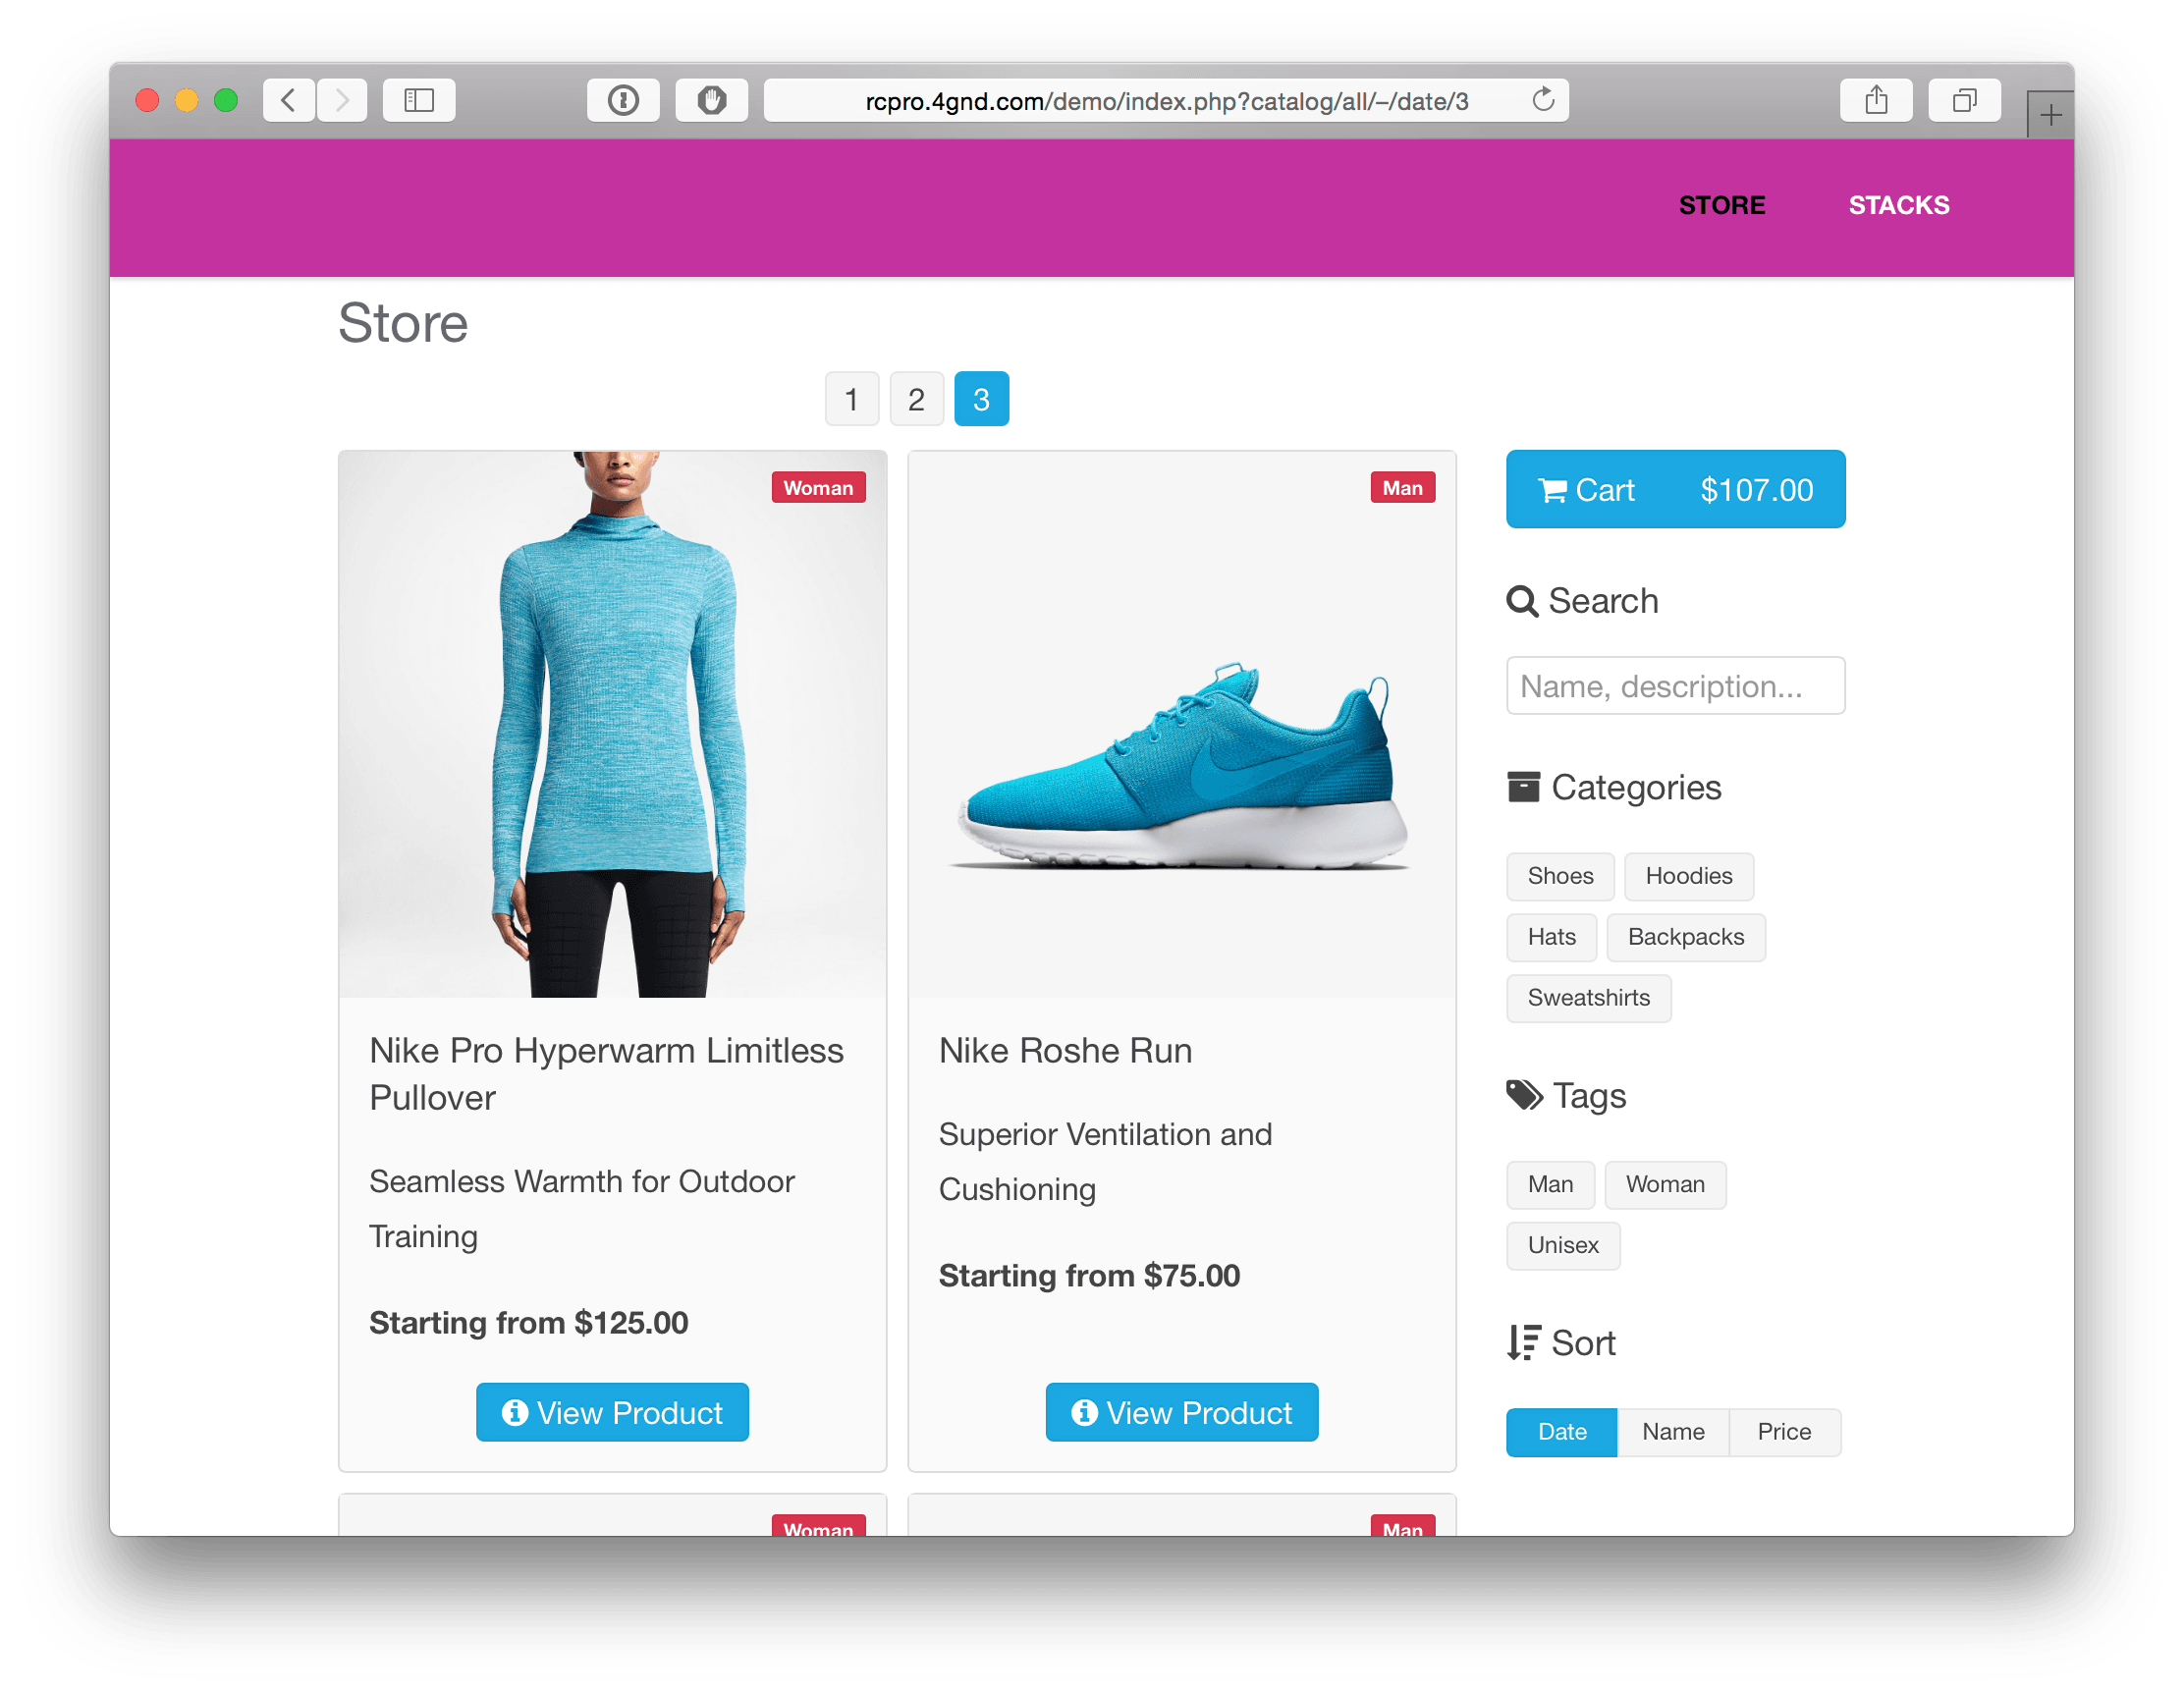Sort products by Date
The height and width of the screenshot is (1693, 2184).
coord(1561,1432)
